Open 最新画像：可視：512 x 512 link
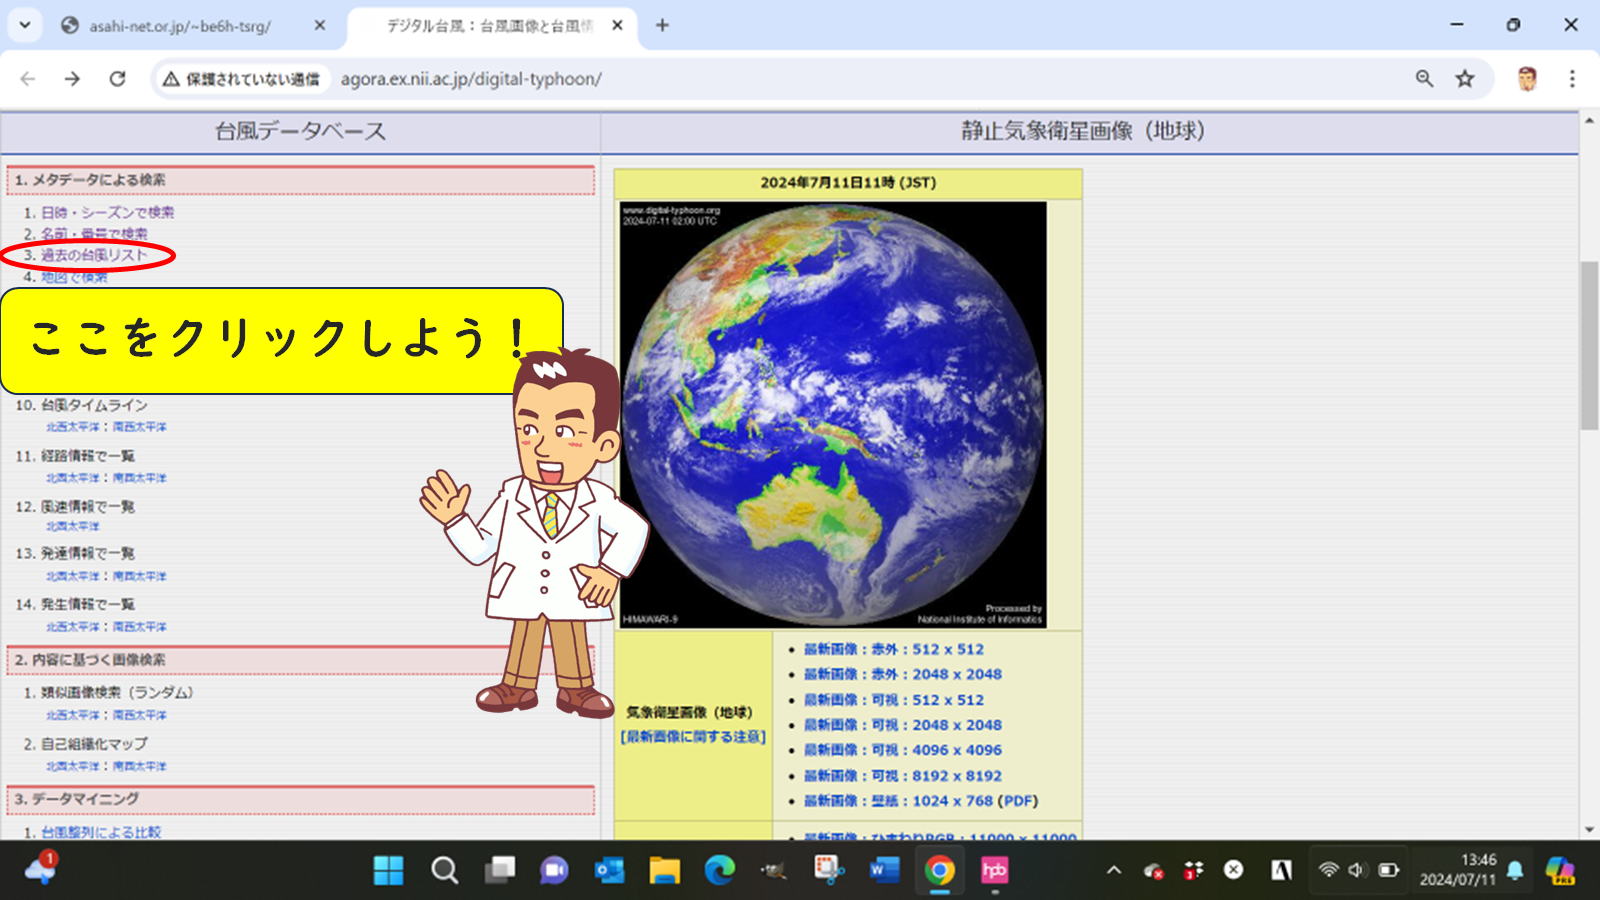Viewport: 1600px width, 900px height. pos(894,700)
